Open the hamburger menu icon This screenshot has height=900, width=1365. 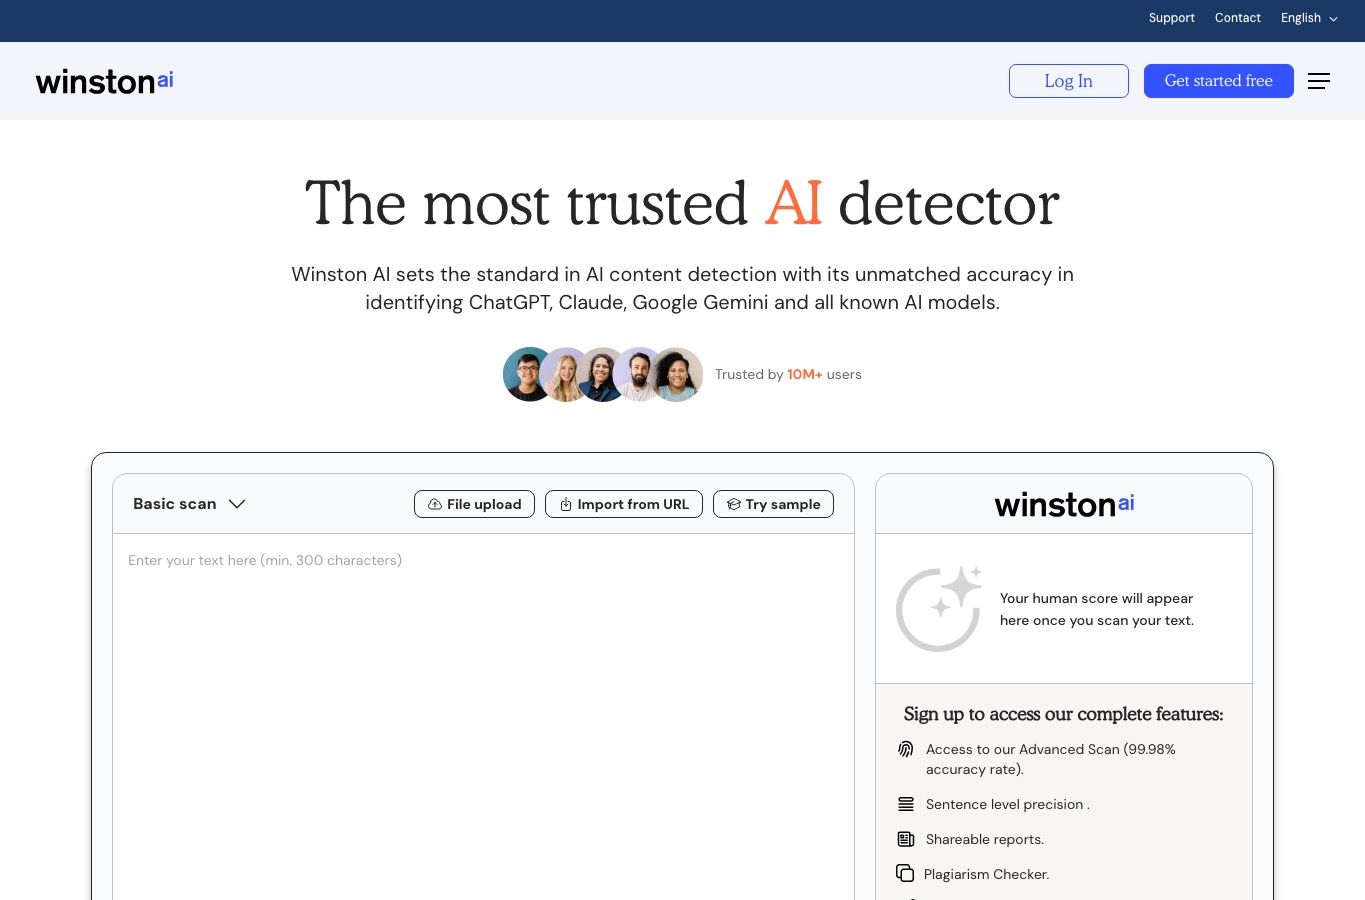[x=1318, y=81]
